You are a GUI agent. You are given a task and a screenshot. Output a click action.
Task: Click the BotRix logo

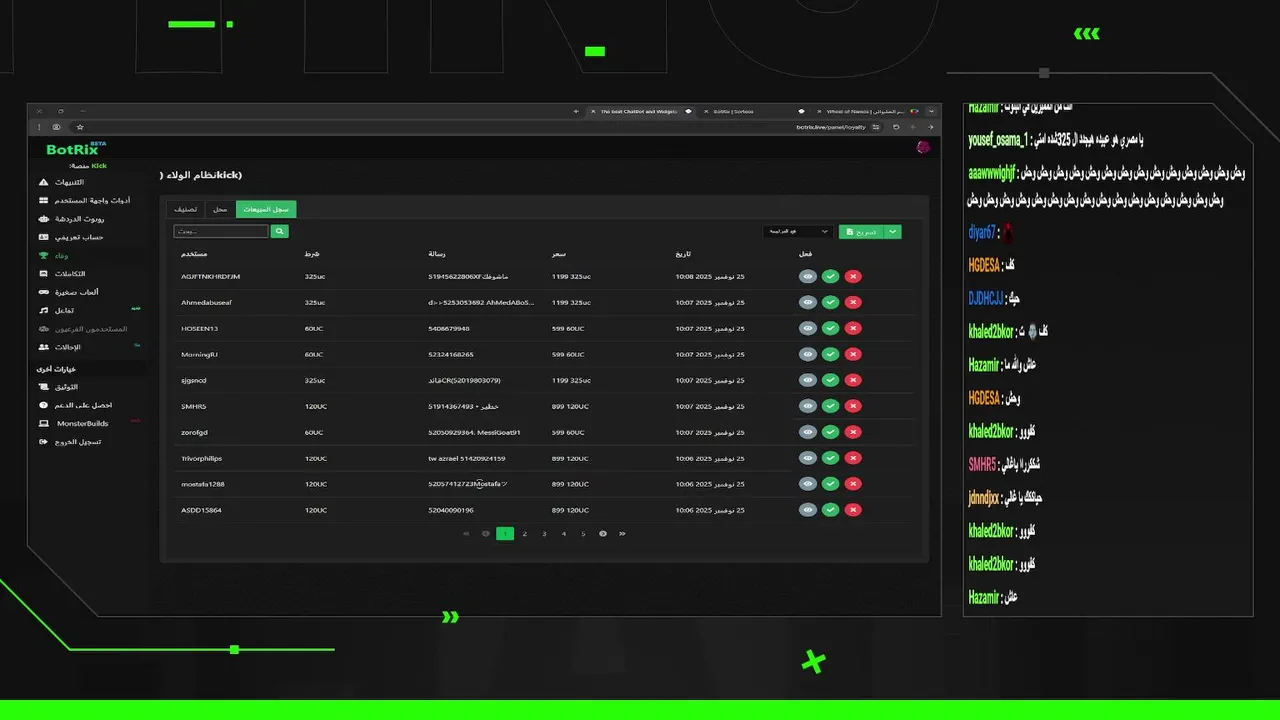[x=76, y=149]
